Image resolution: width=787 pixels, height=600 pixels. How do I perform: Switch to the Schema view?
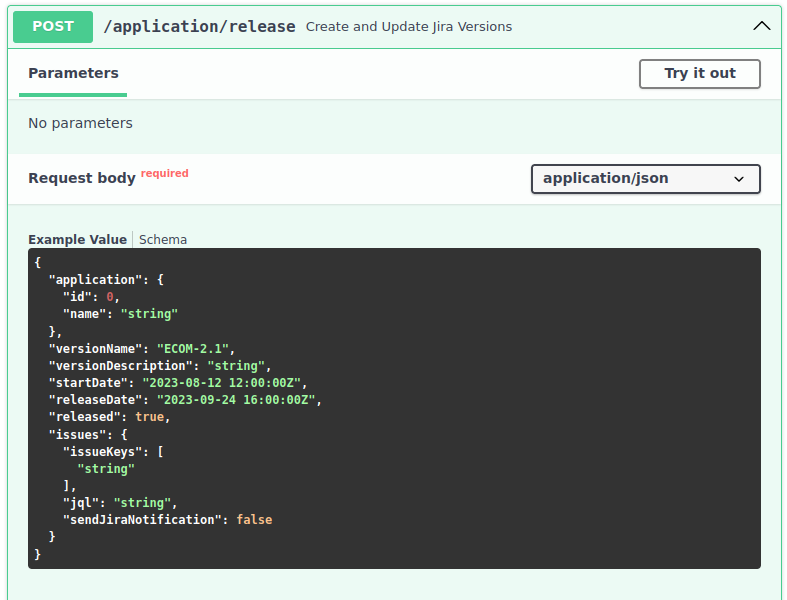tap(163, 239)
